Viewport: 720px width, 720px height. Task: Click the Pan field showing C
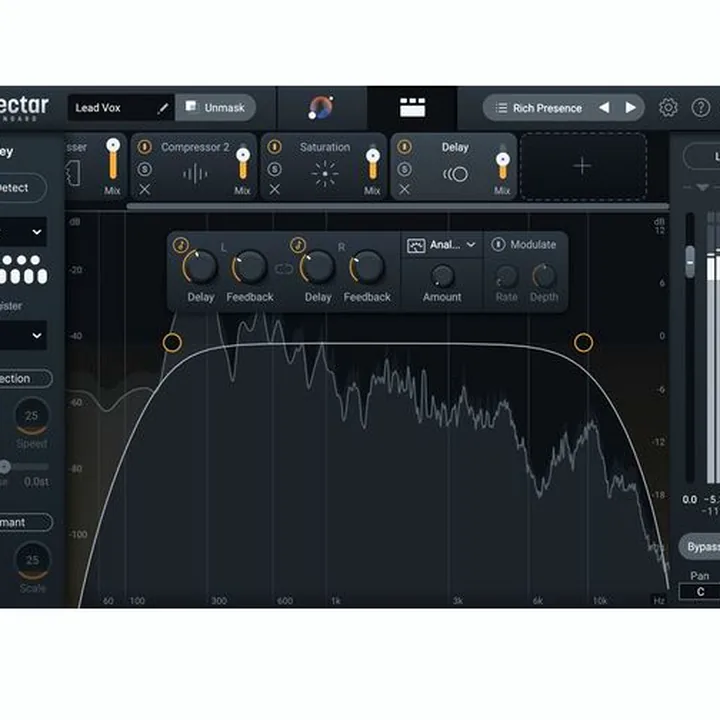pos(699,592)
